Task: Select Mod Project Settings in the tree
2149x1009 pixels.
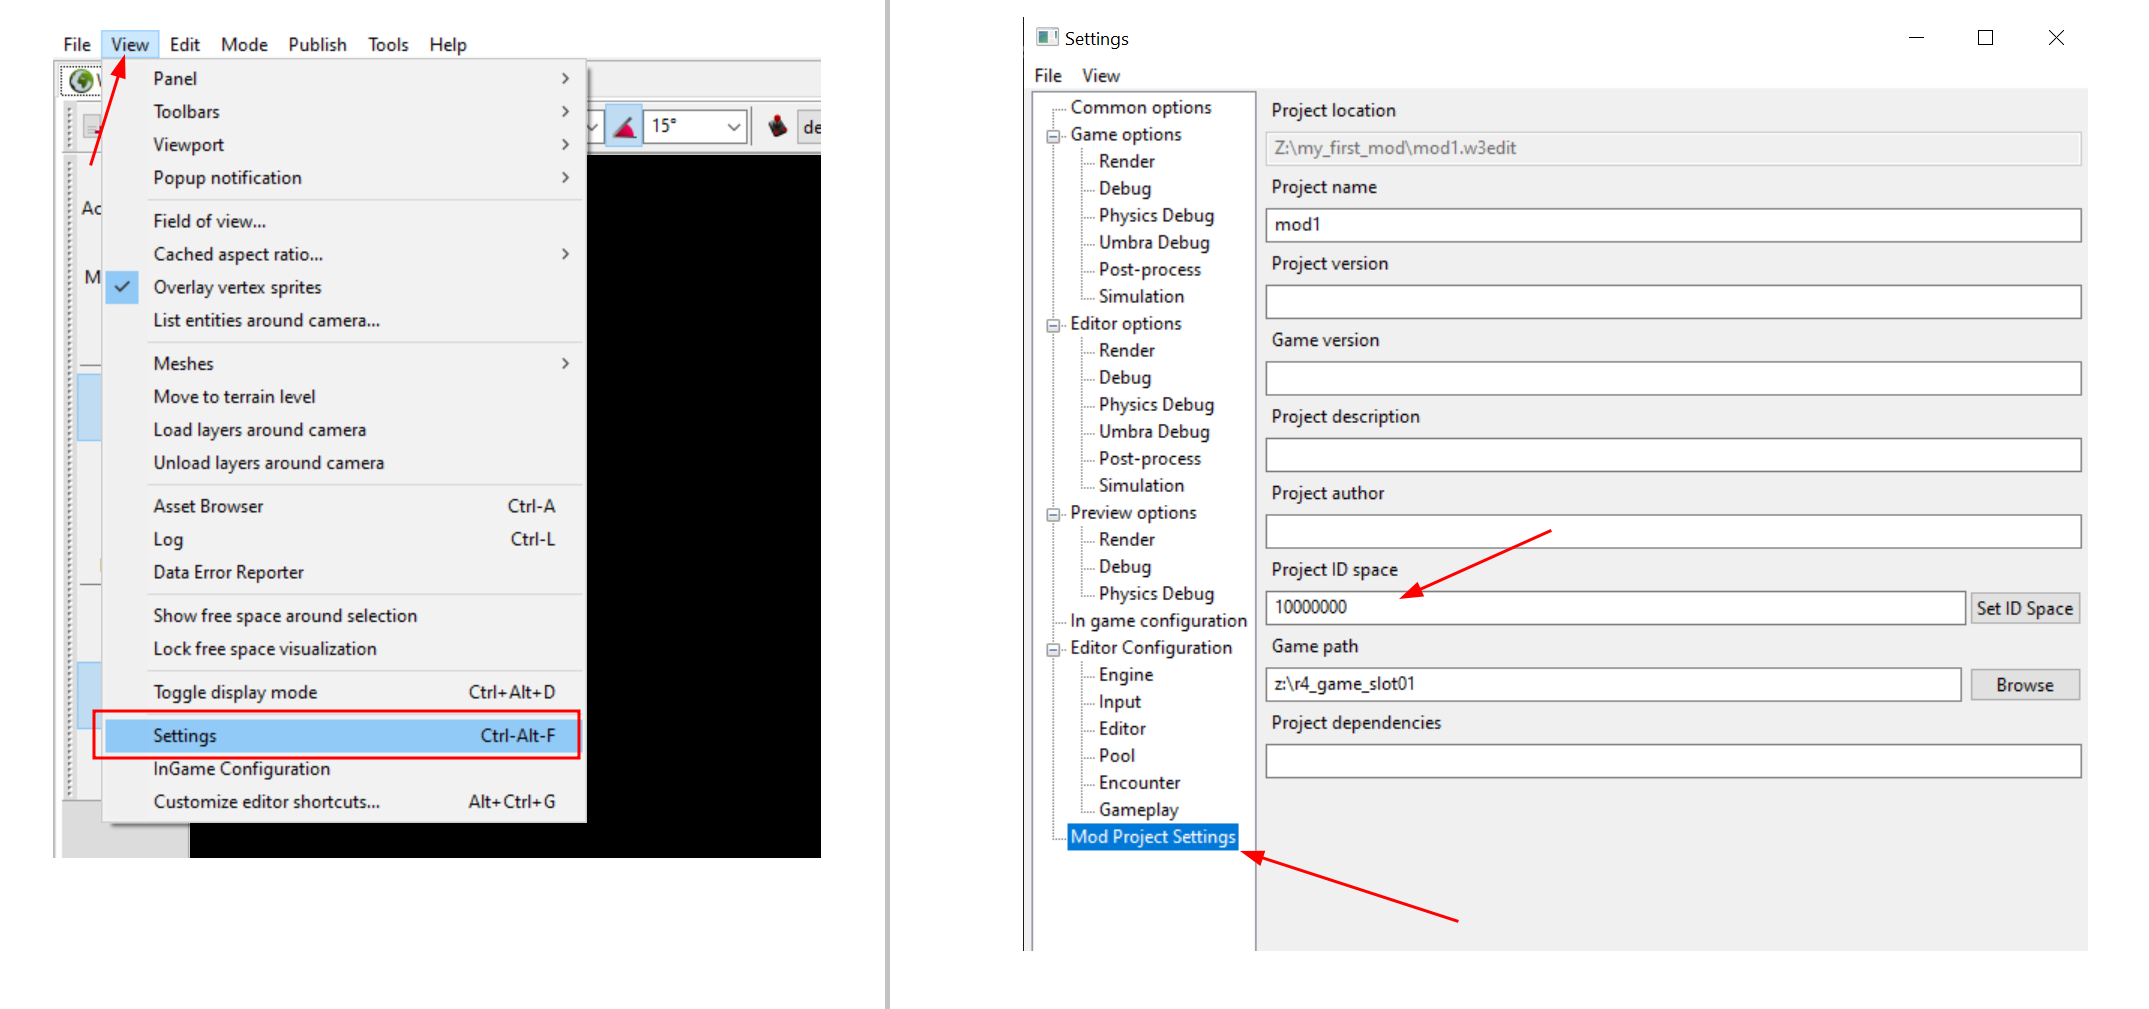Action: 1152,837
